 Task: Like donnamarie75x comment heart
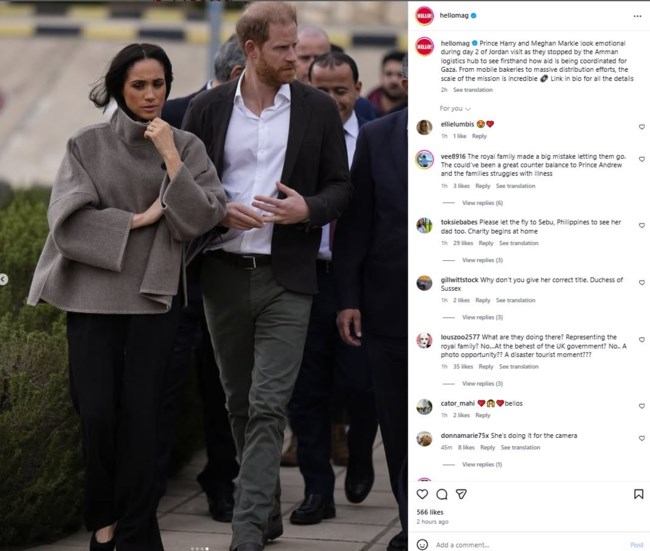point(642,438)
